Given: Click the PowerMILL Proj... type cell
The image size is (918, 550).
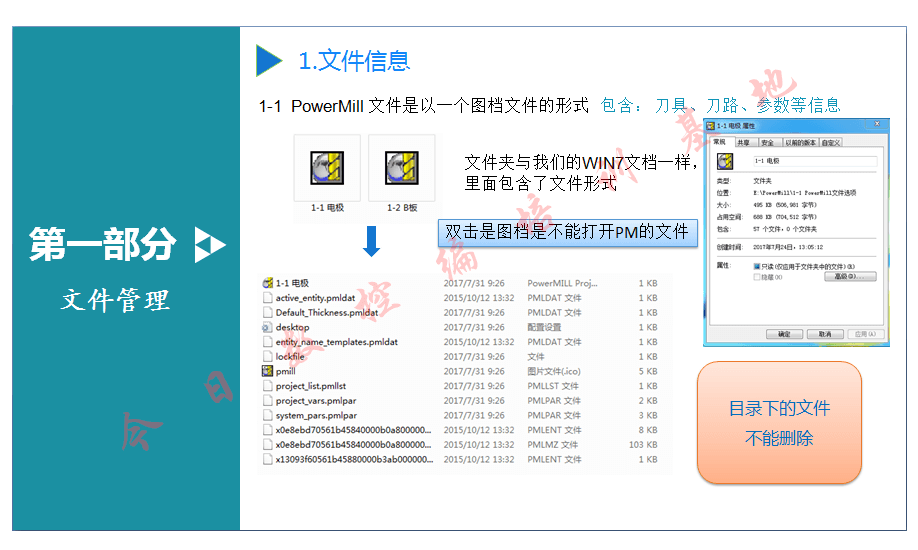Looking at the screenshot, I should pos(562,283).
